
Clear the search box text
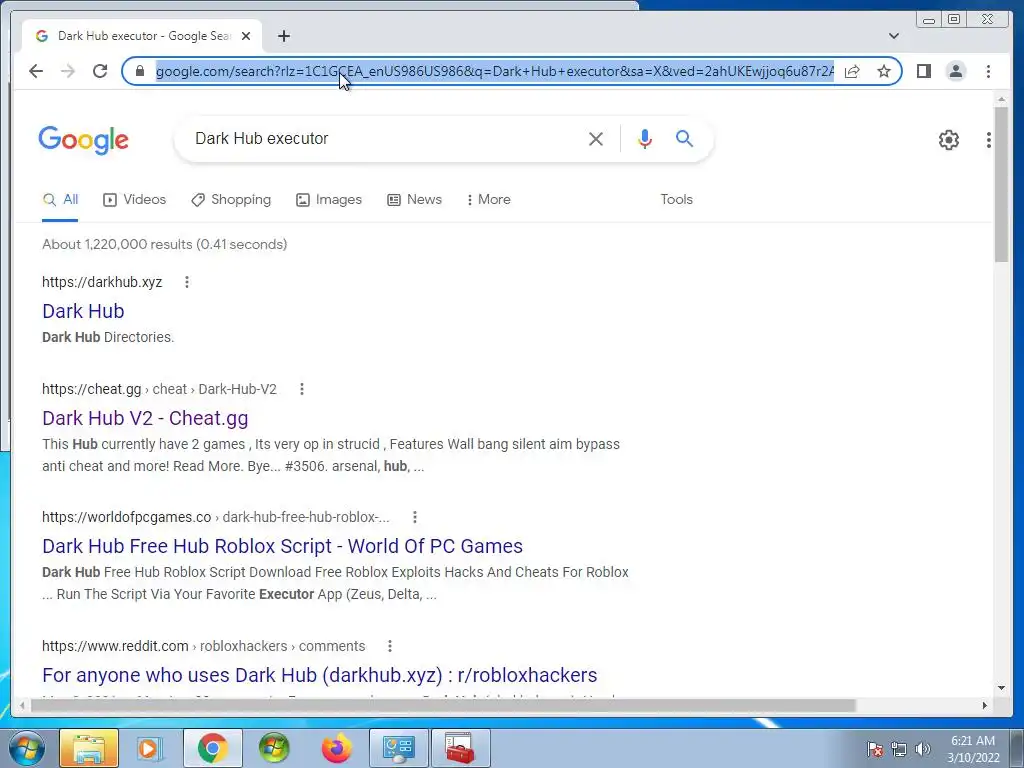(x=596, y=138)
